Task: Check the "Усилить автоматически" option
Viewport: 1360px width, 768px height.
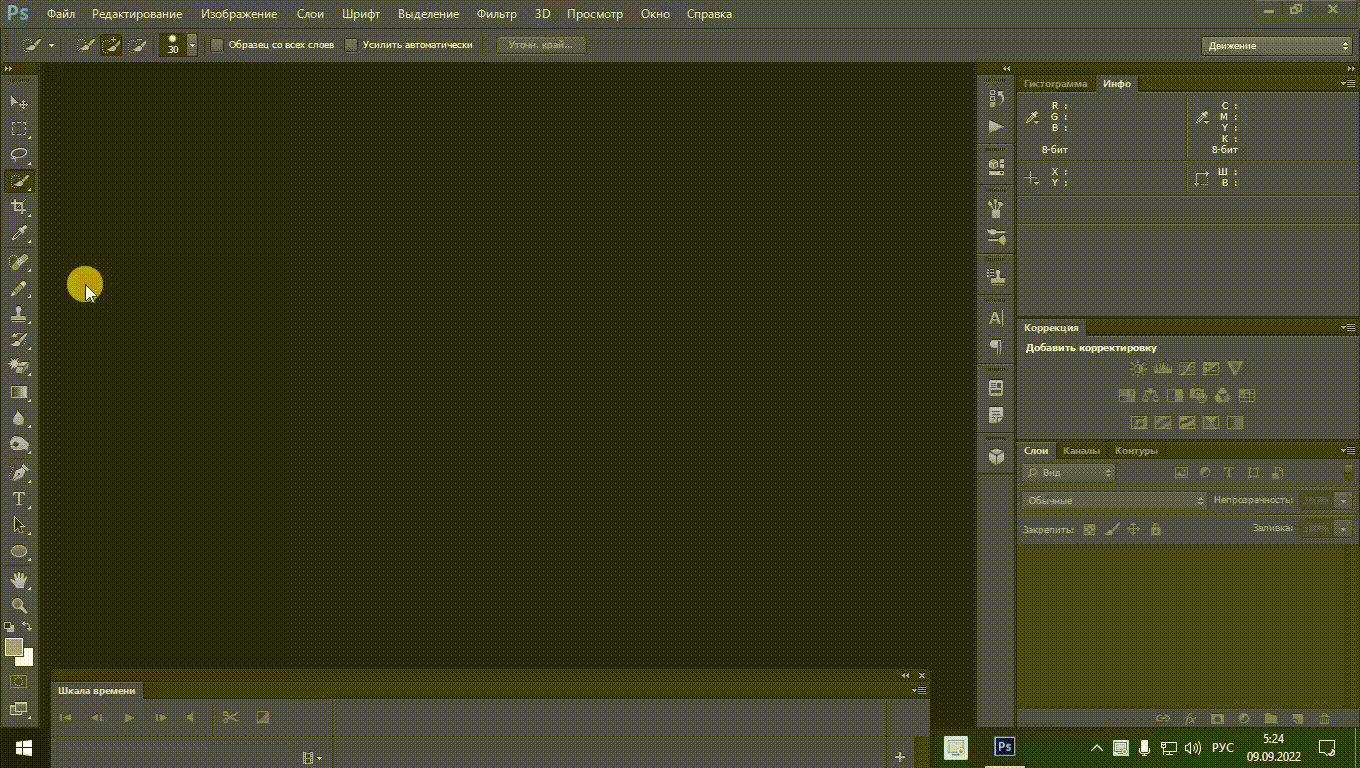Action: pyautogui.click(x=351, y=45)
